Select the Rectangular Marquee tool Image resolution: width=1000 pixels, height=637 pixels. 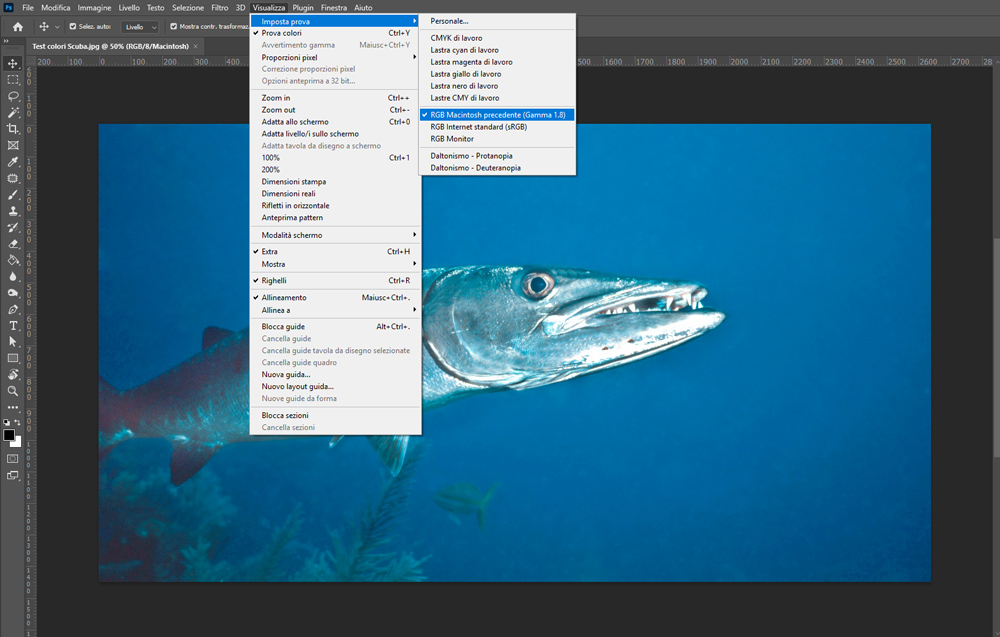13,79
